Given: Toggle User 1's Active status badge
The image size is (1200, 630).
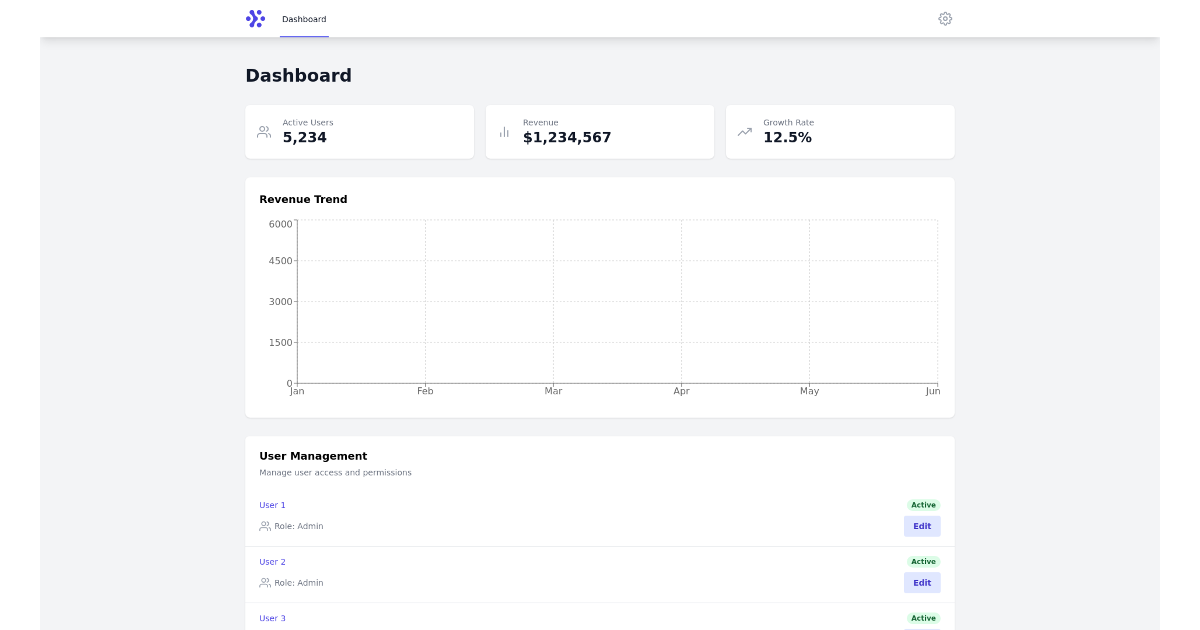Looking at the screenshot, I should [922, 505].
